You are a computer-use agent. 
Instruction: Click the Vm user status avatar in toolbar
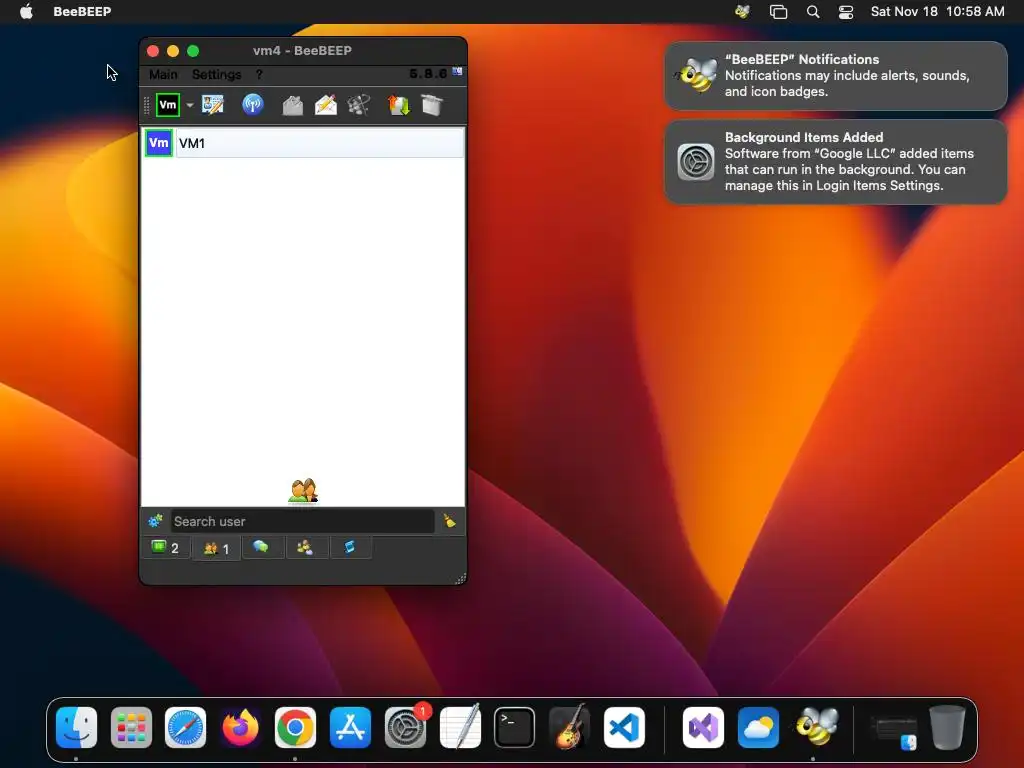tap(168, 104)
